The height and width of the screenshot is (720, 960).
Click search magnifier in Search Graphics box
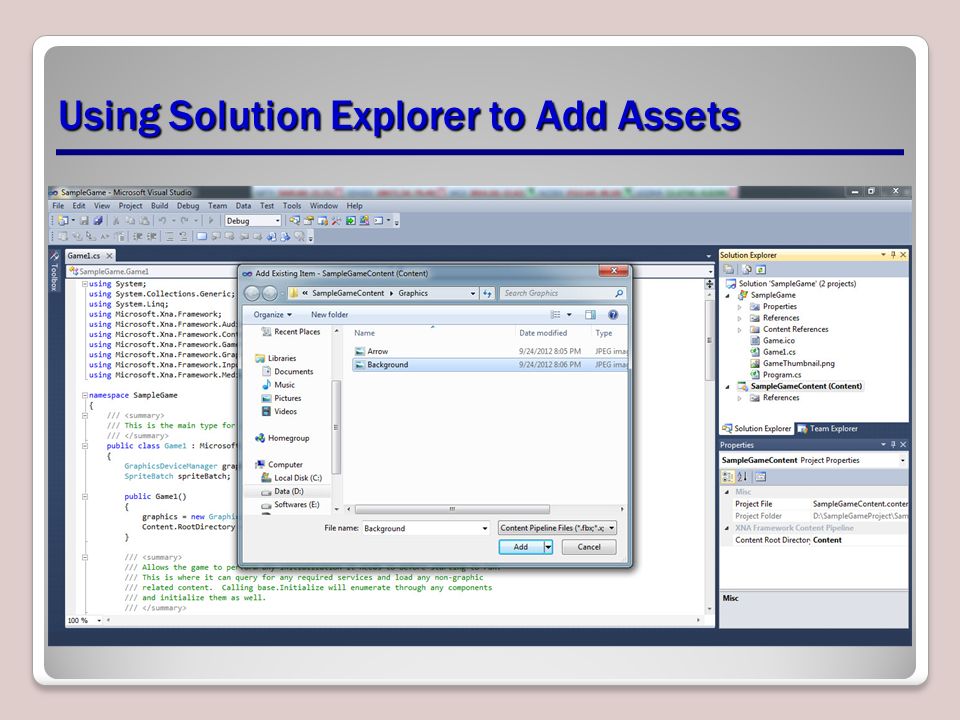click(619, 293)
